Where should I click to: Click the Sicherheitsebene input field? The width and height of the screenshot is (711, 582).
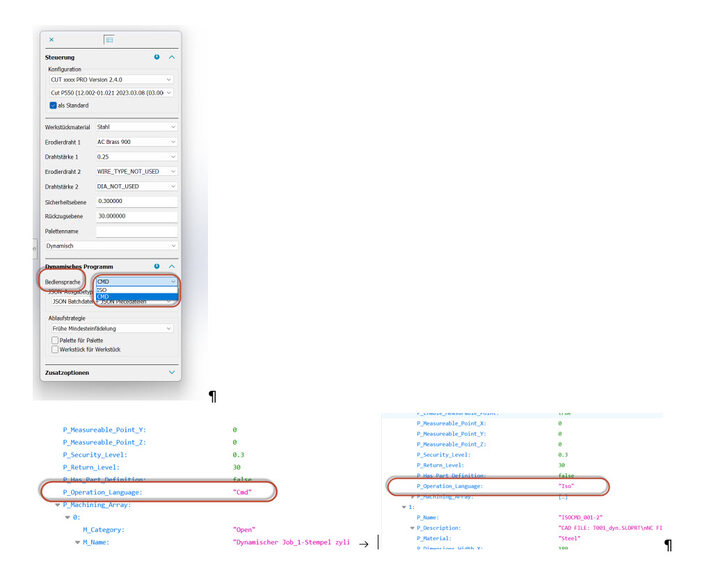click(136, 201)
